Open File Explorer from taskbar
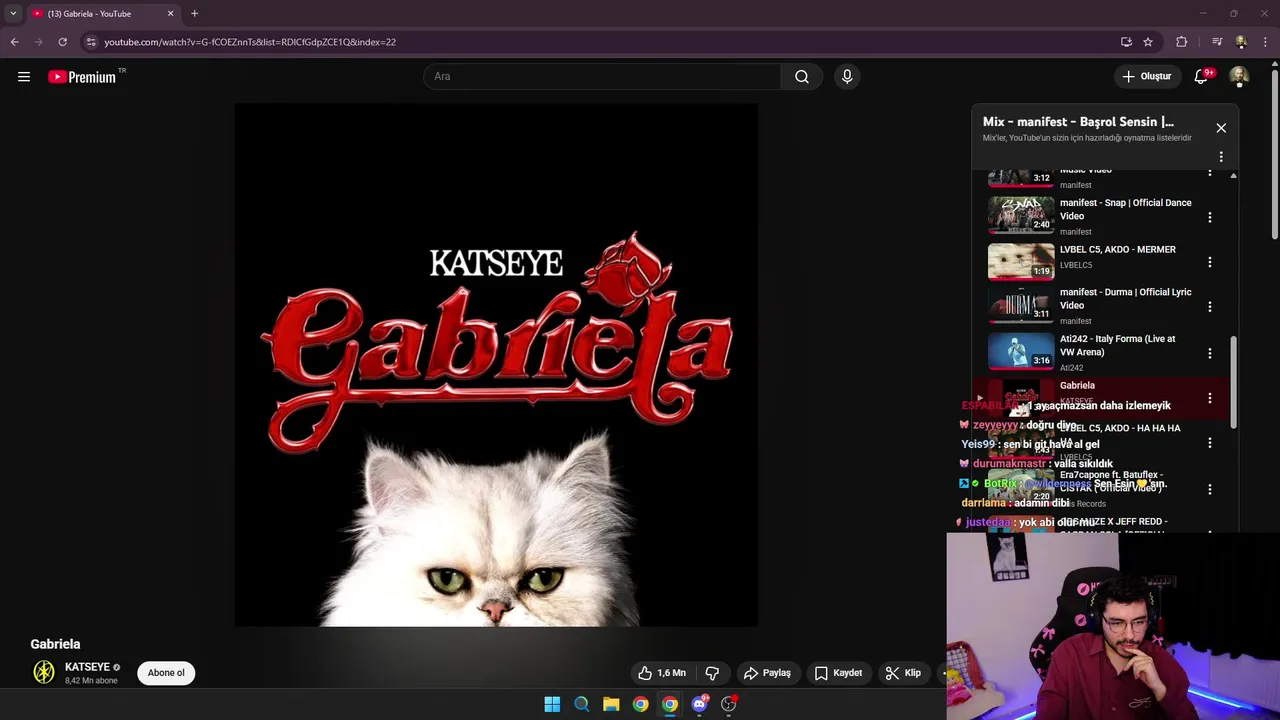 611,704
